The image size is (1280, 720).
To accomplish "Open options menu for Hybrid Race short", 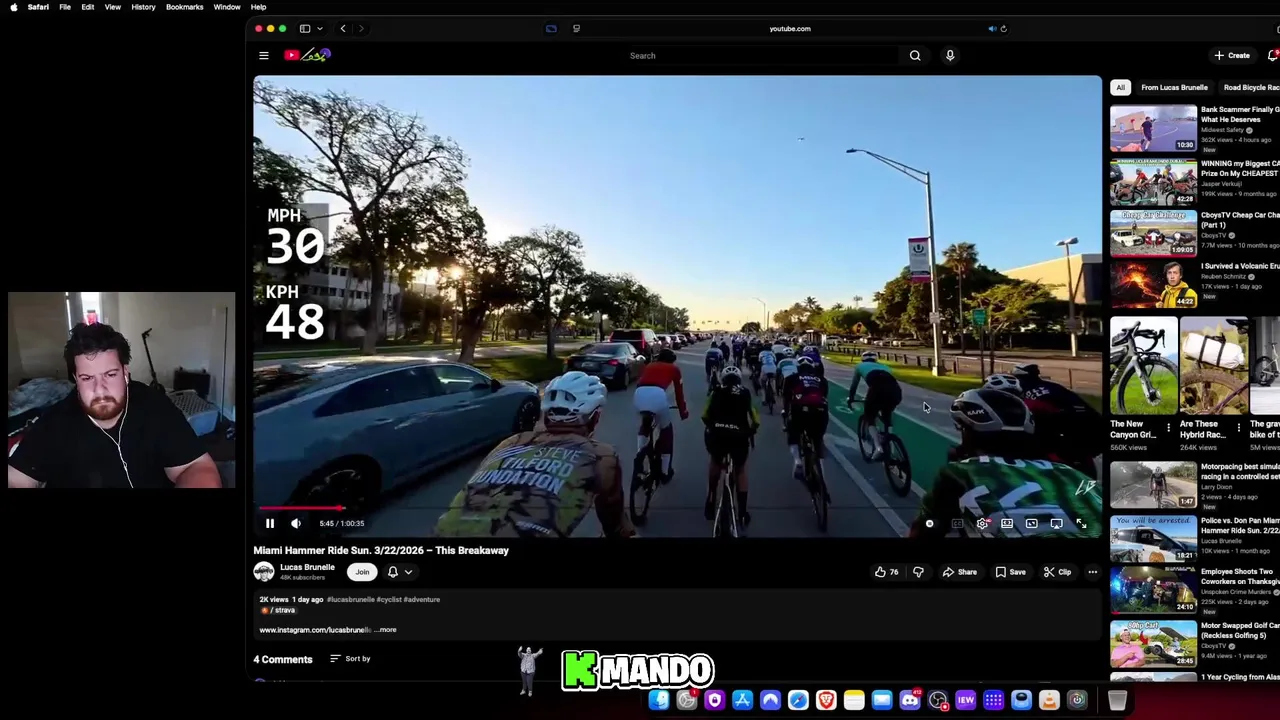I will [1238, 428].
